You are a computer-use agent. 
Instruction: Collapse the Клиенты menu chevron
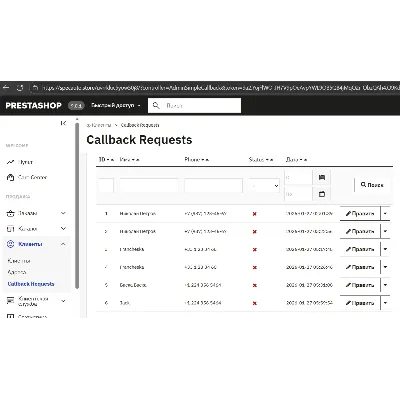(x=63, y=244)
